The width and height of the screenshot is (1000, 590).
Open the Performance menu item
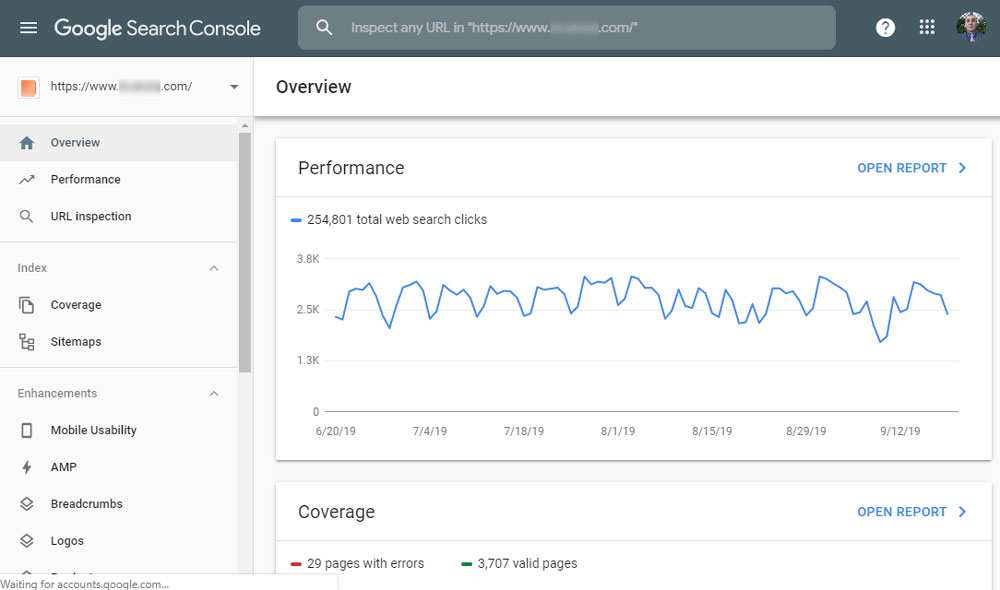tap(119, 180)
